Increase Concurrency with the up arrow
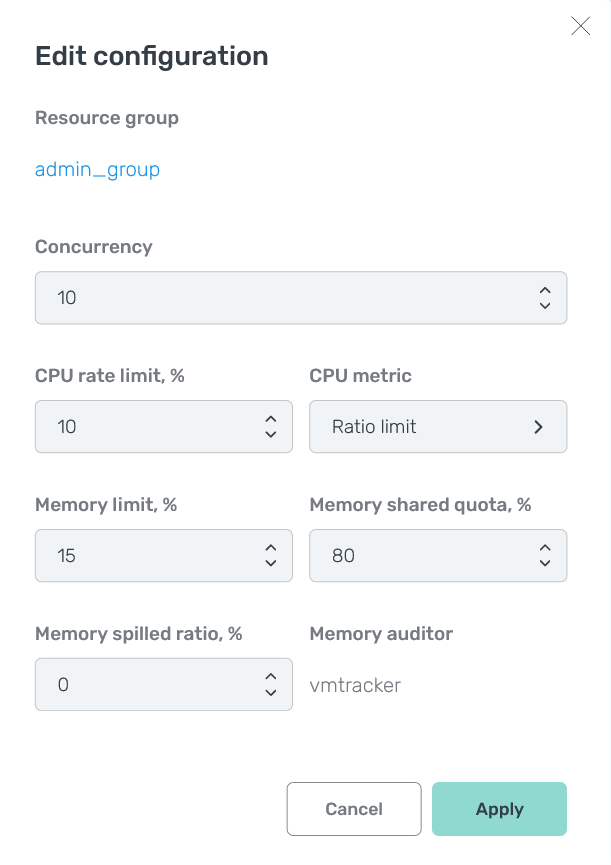 (544, 290)
